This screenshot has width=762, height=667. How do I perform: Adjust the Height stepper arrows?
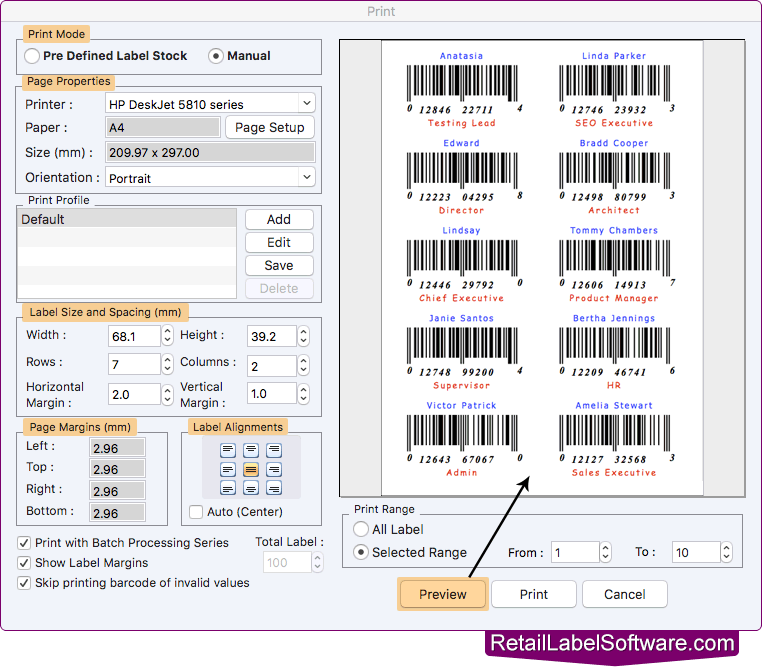tap(303, 336)
